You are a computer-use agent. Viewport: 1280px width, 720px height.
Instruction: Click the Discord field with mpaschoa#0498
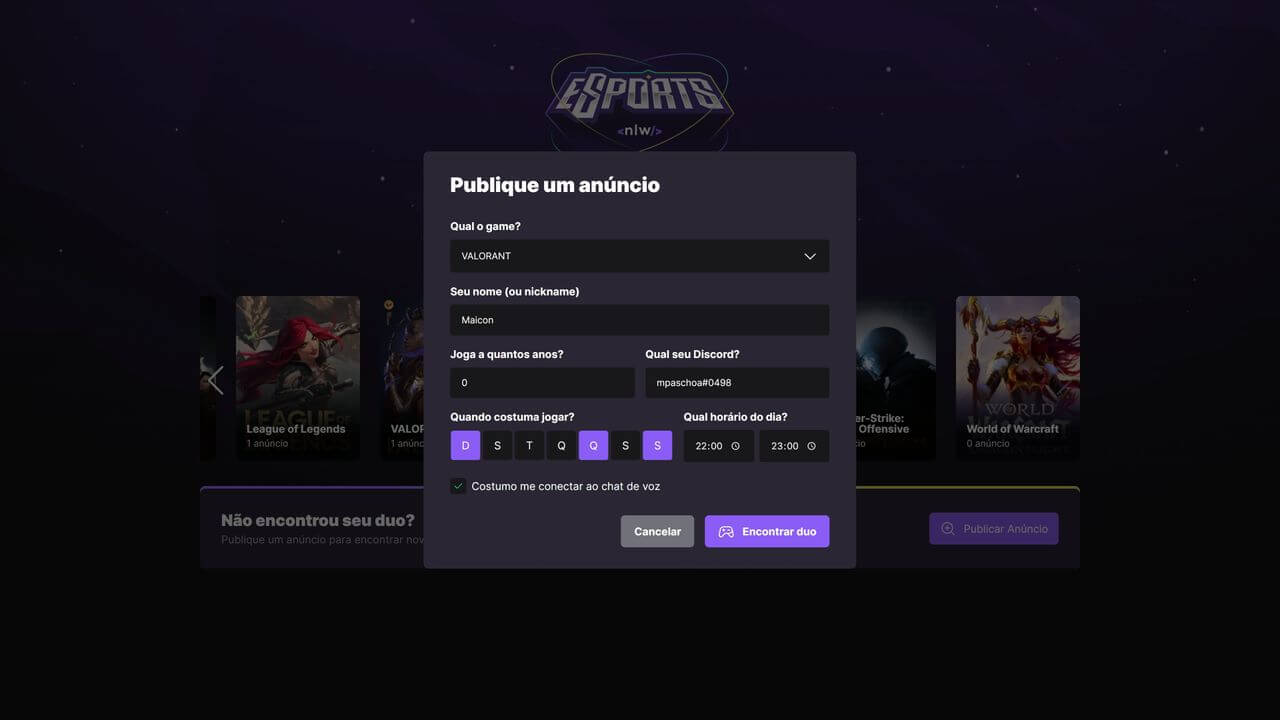click(737, 383)
